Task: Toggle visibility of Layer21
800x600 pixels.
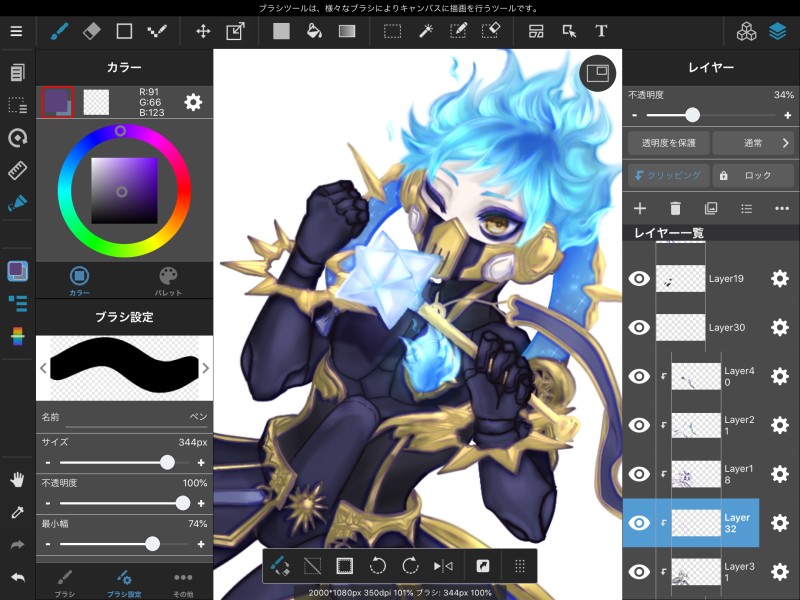Action: pos(639,425)
